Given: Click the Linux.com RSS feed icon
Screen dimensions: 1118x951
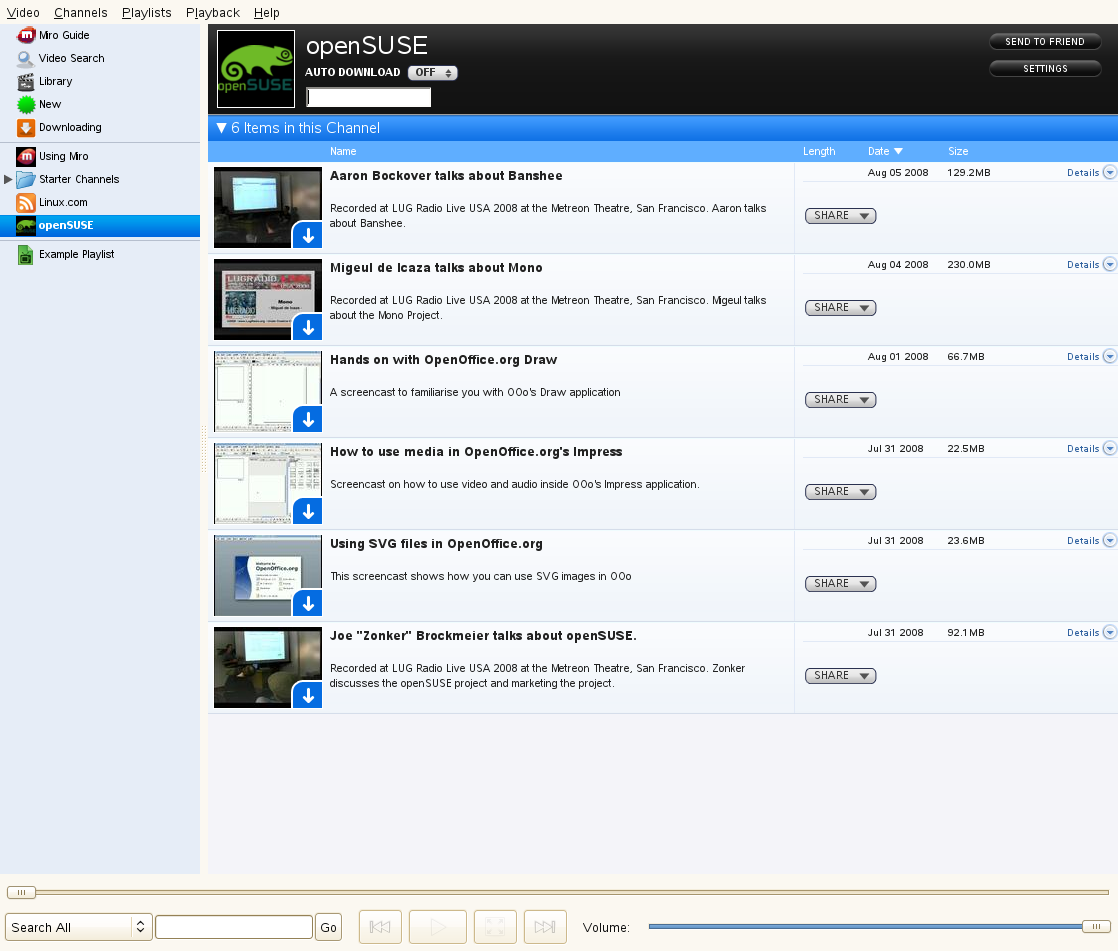Looking at the screenshot, I should click(x=26, y=202).
